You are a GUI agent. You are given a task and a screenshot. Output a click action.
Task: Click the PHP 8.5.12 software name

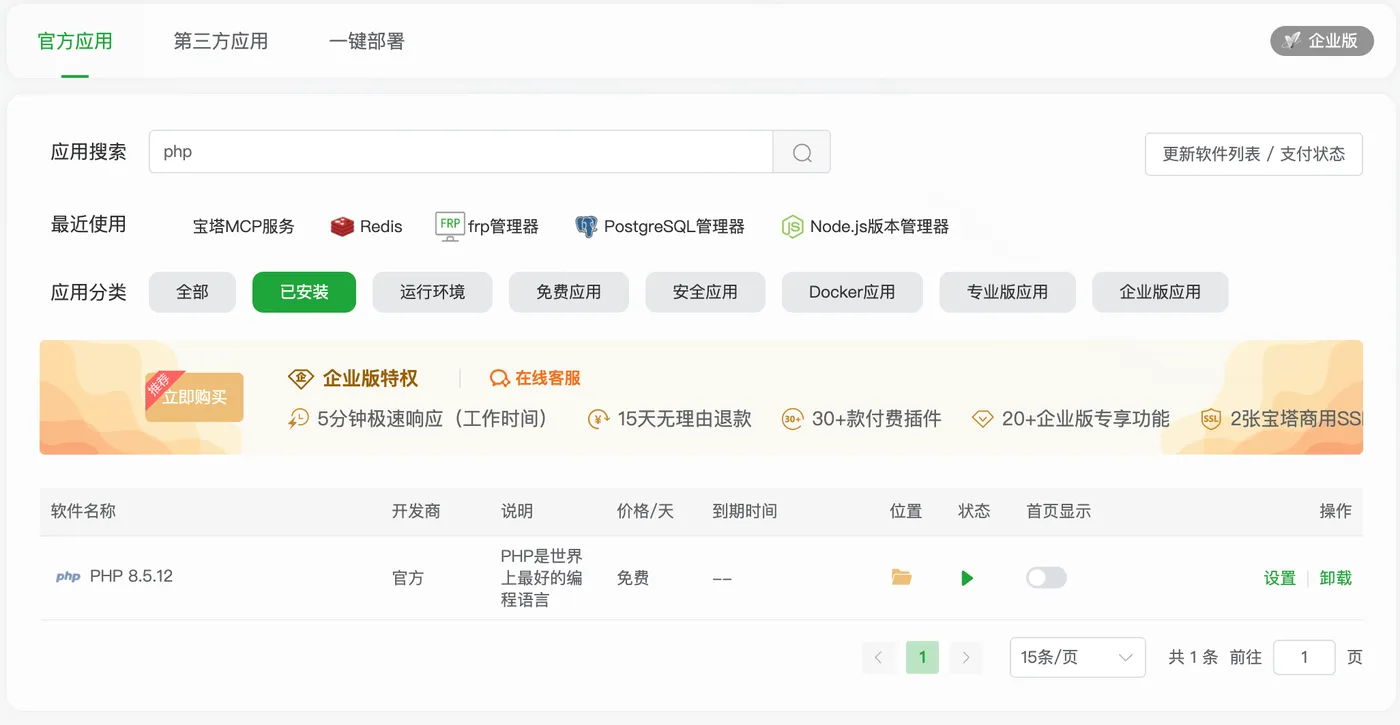pos(131,576)
